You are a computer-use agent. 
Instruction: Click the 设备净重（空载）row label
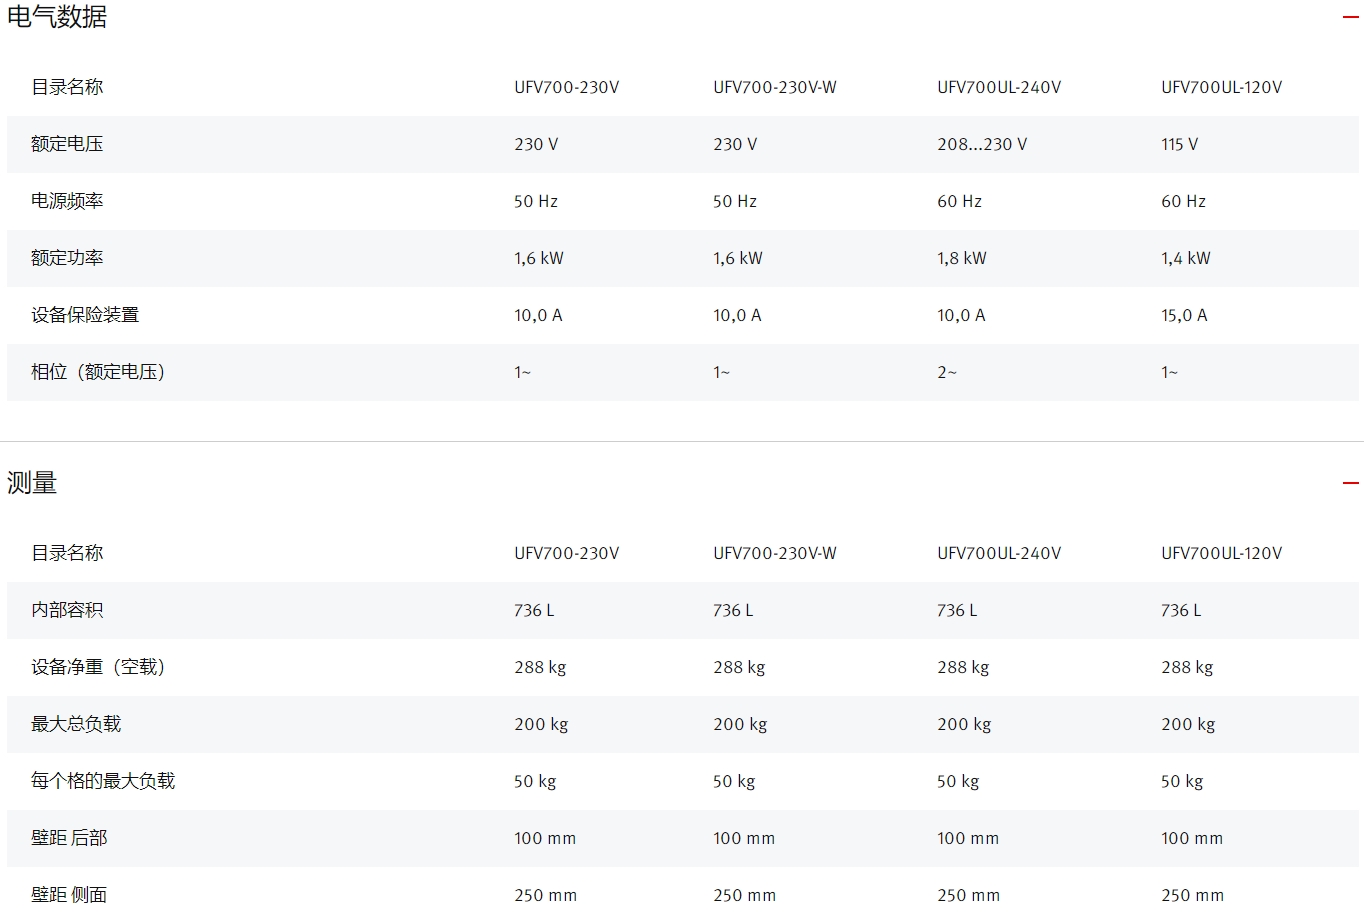point(98,667)
